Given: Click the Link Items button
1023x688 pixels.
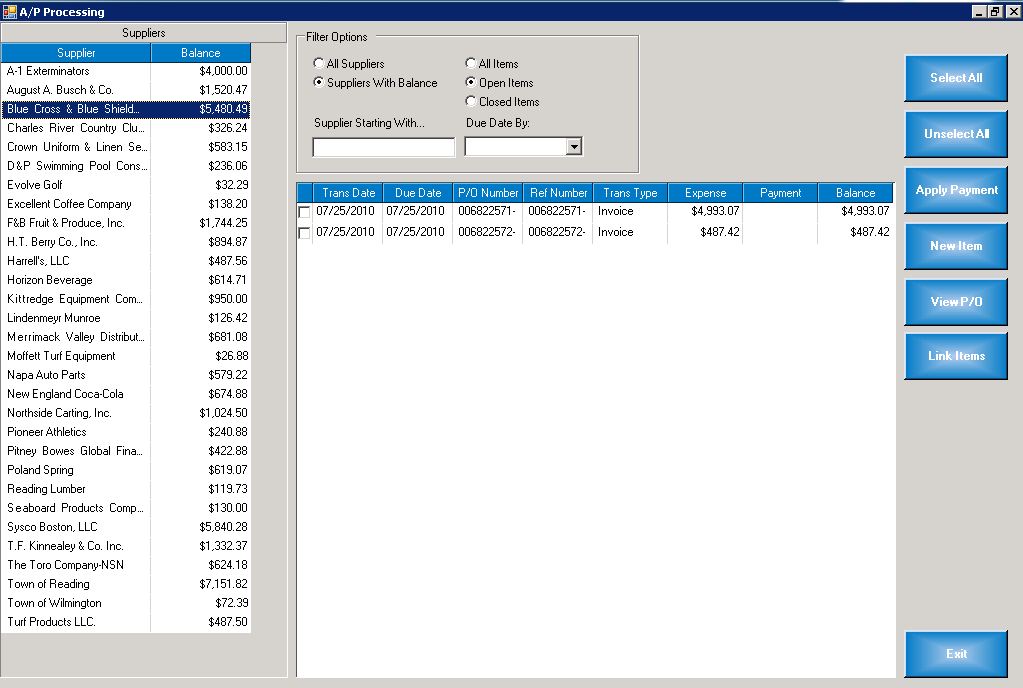Looking at the screenshot, I should click(956, 356).
